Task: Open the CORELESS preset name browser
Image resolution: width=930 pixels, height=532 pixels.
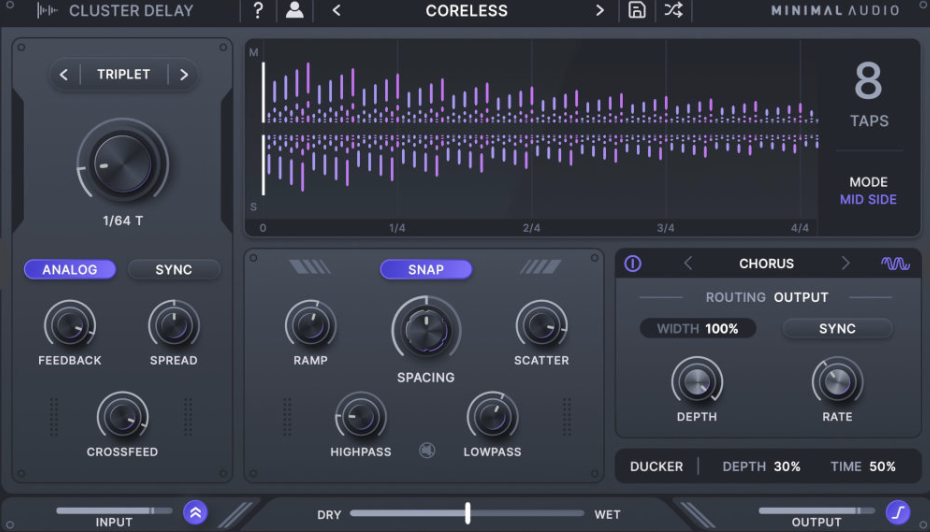Action: (467, 11)
